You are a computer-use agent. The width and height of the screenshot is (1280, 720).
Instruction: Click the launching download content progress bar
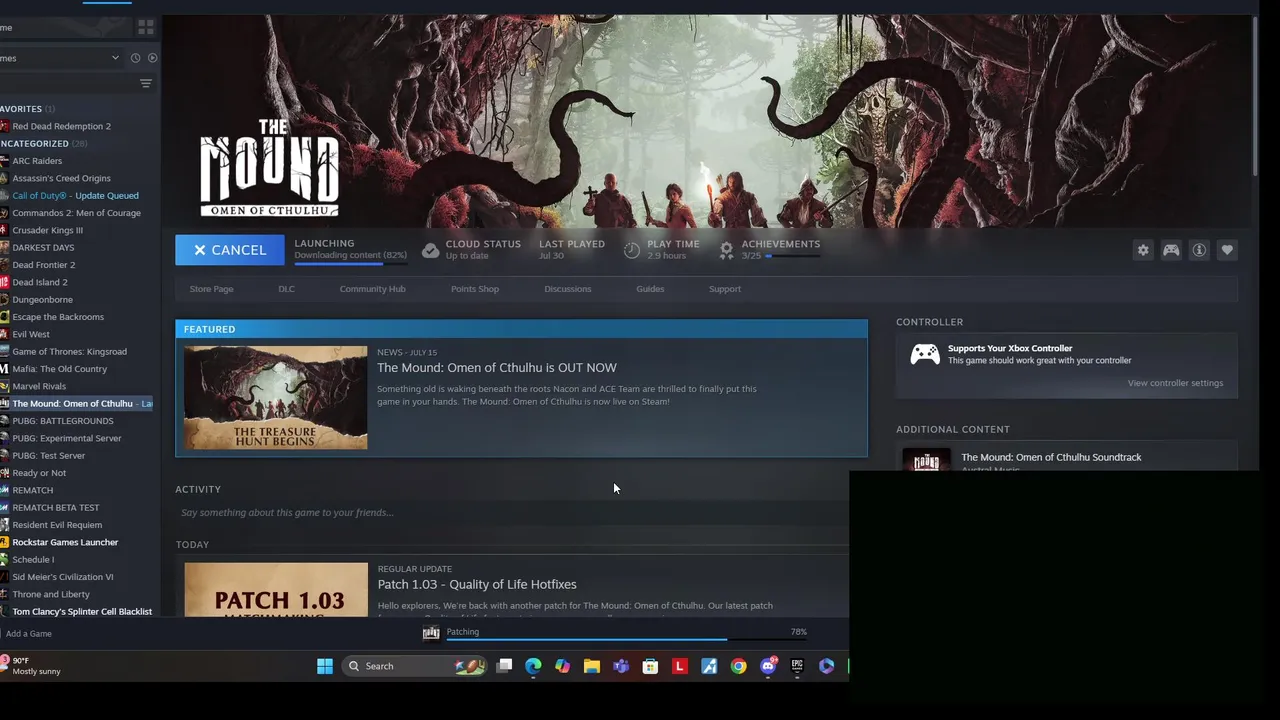tap(351, 264)
